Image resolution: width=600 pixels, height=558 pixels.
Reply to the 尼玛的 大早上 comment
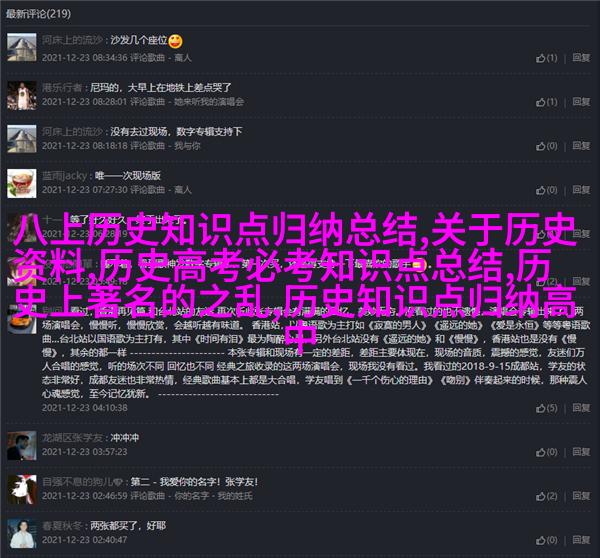point(581,102)
